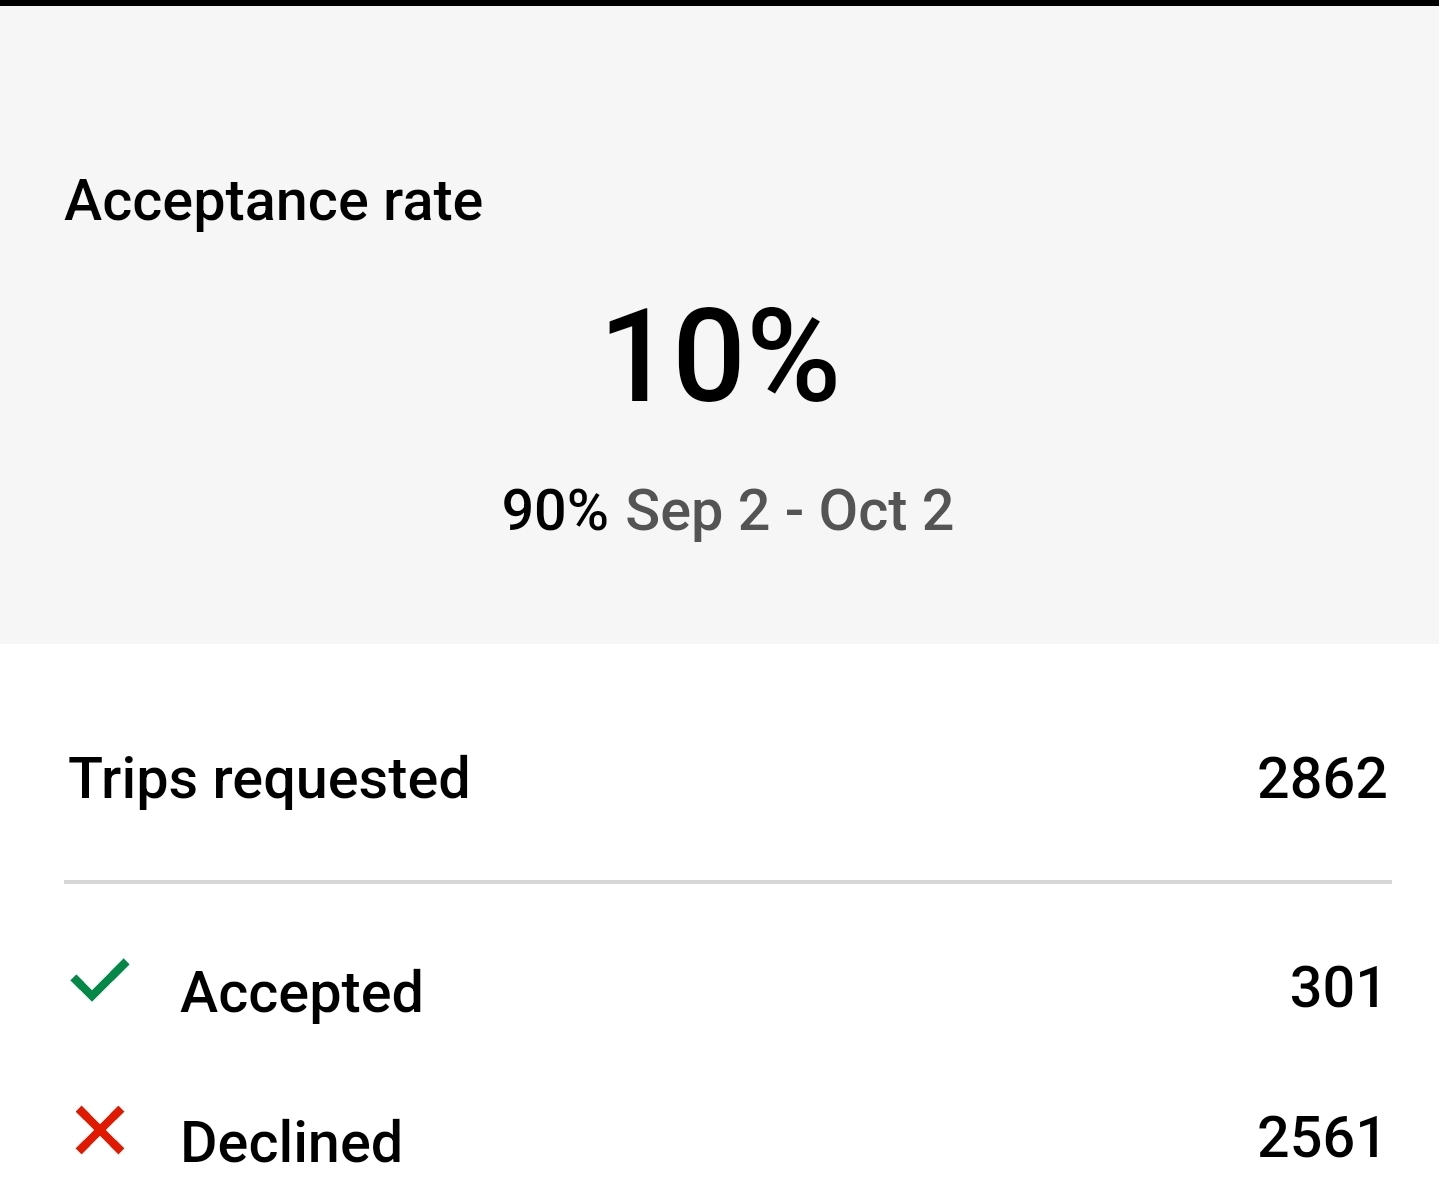The width and height of the screenshot is (1439, 1201).
Task: Tap the red X icon beside Declined
Action: pyautogui.click(x=100, y=1131)
